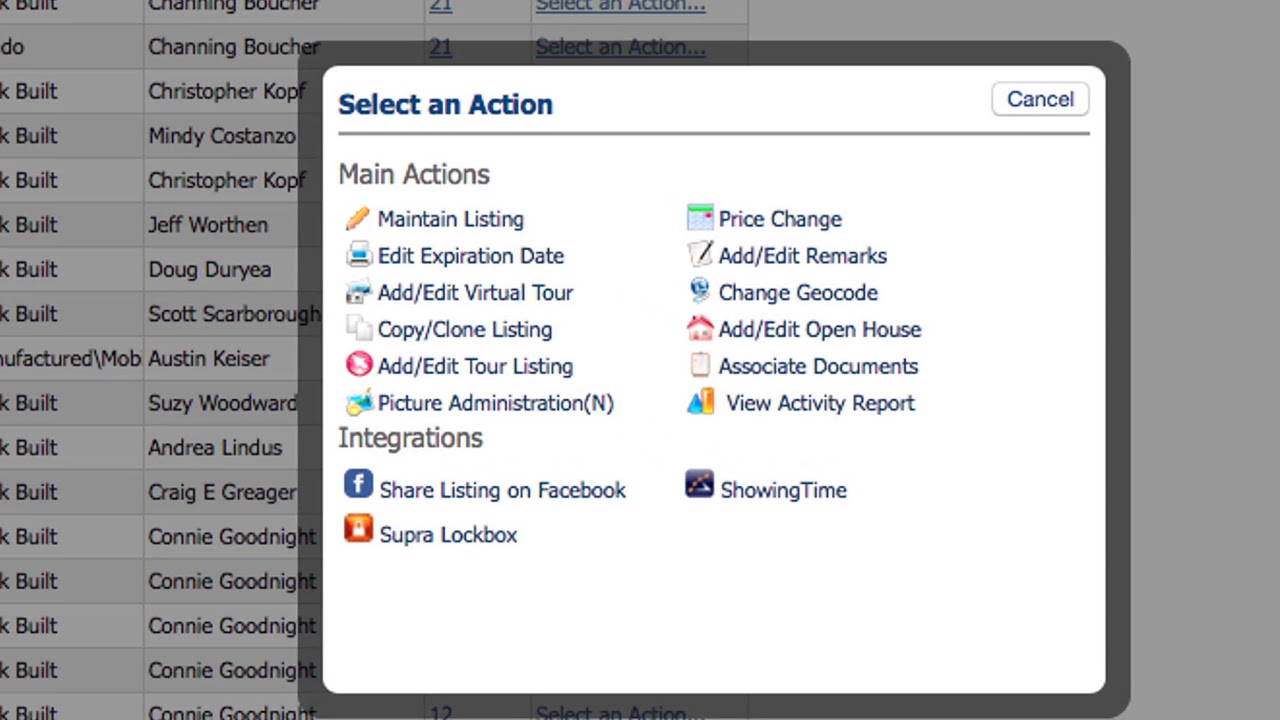The height and width of the screenshot is (720, 1280).
Task: Select Share Listing on Facebook
Action: click(x=502, y=490)
